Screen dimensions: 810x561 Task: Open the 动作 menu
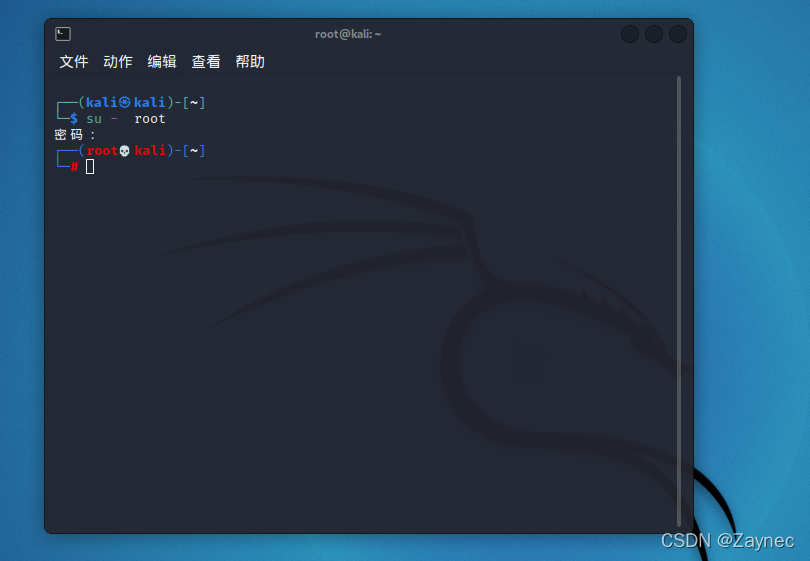coord(118,61)
